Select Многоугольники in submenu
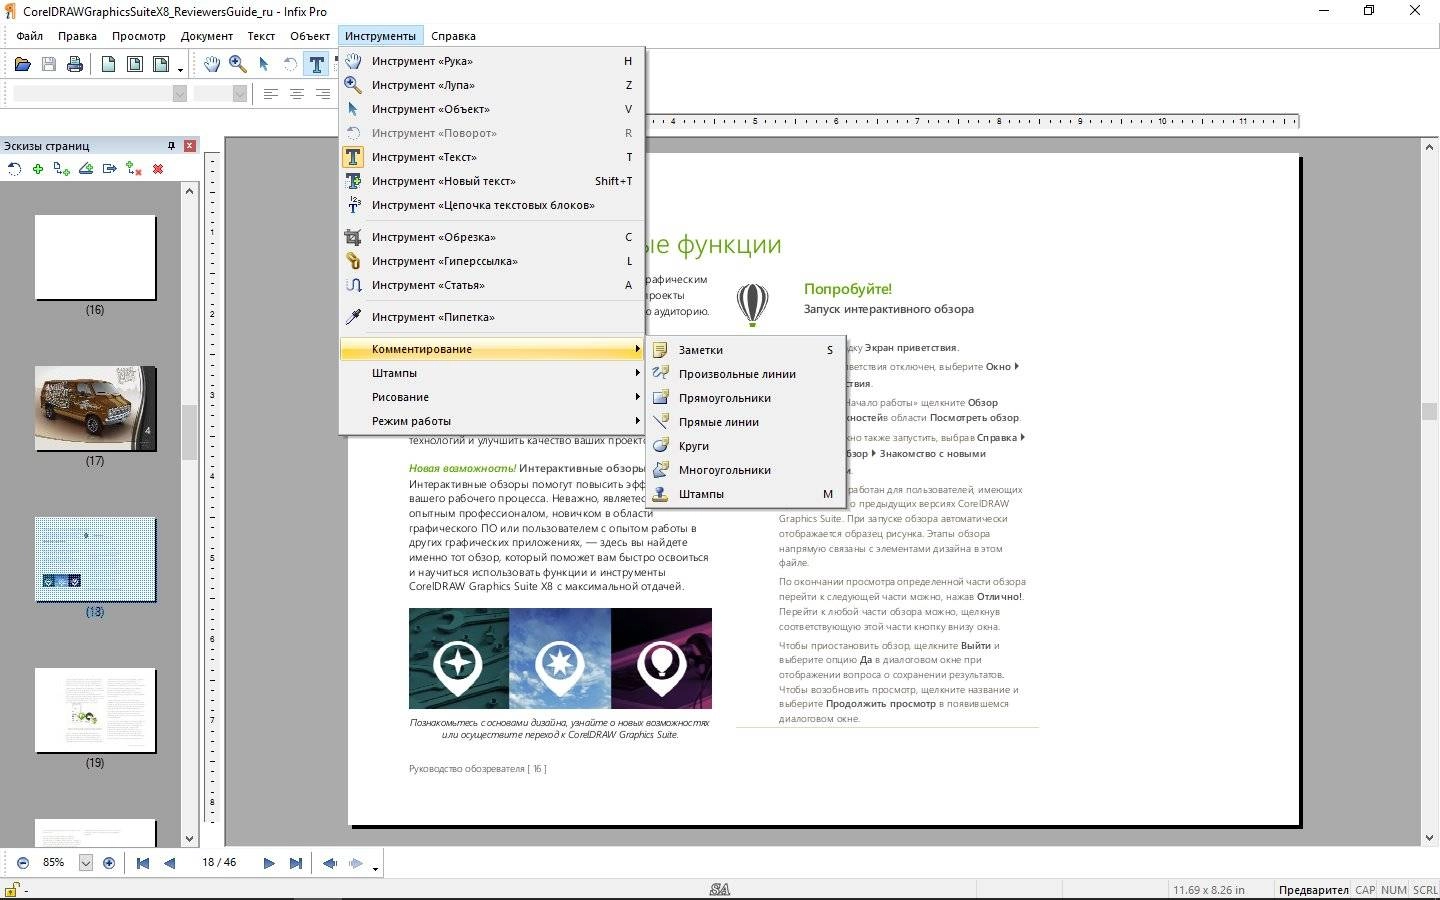The height and width of the screenshot is (900, 1440). pyautogui.click(x=746, y=470)
